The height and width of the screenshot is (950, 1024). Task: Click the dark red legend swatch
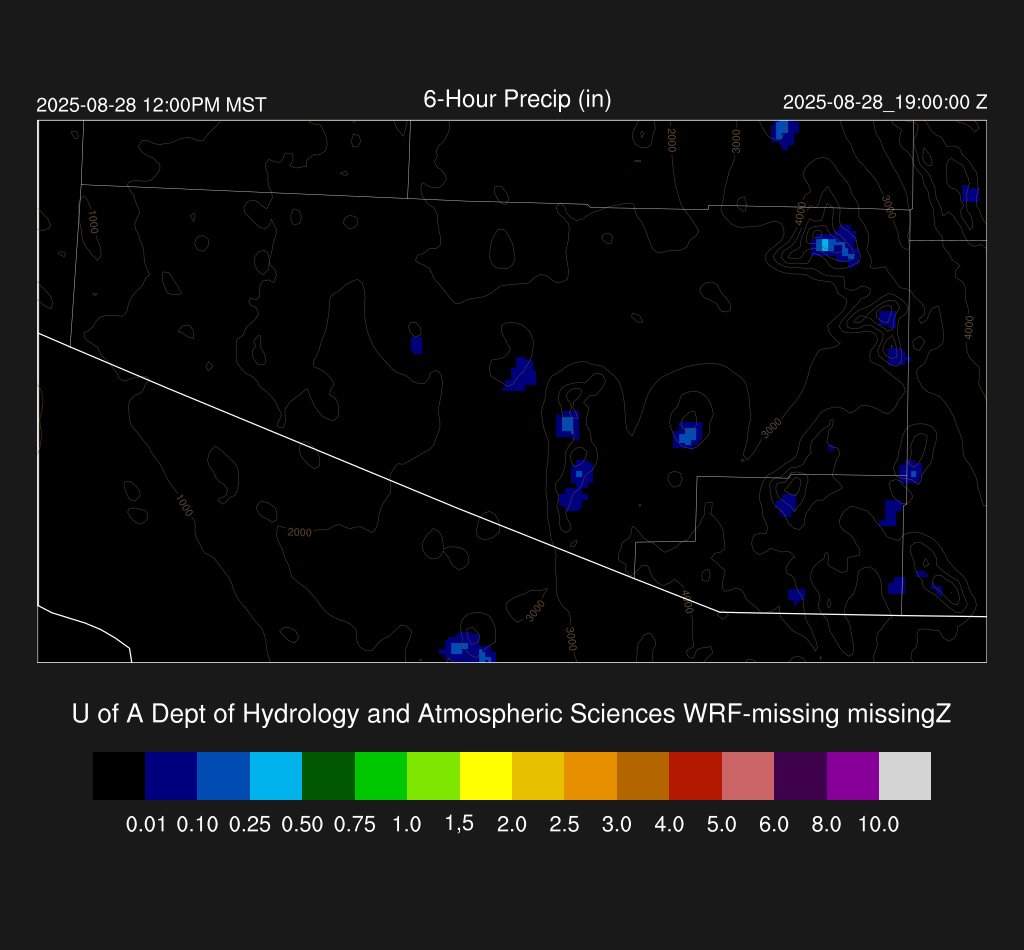click(x=696, y=776)
